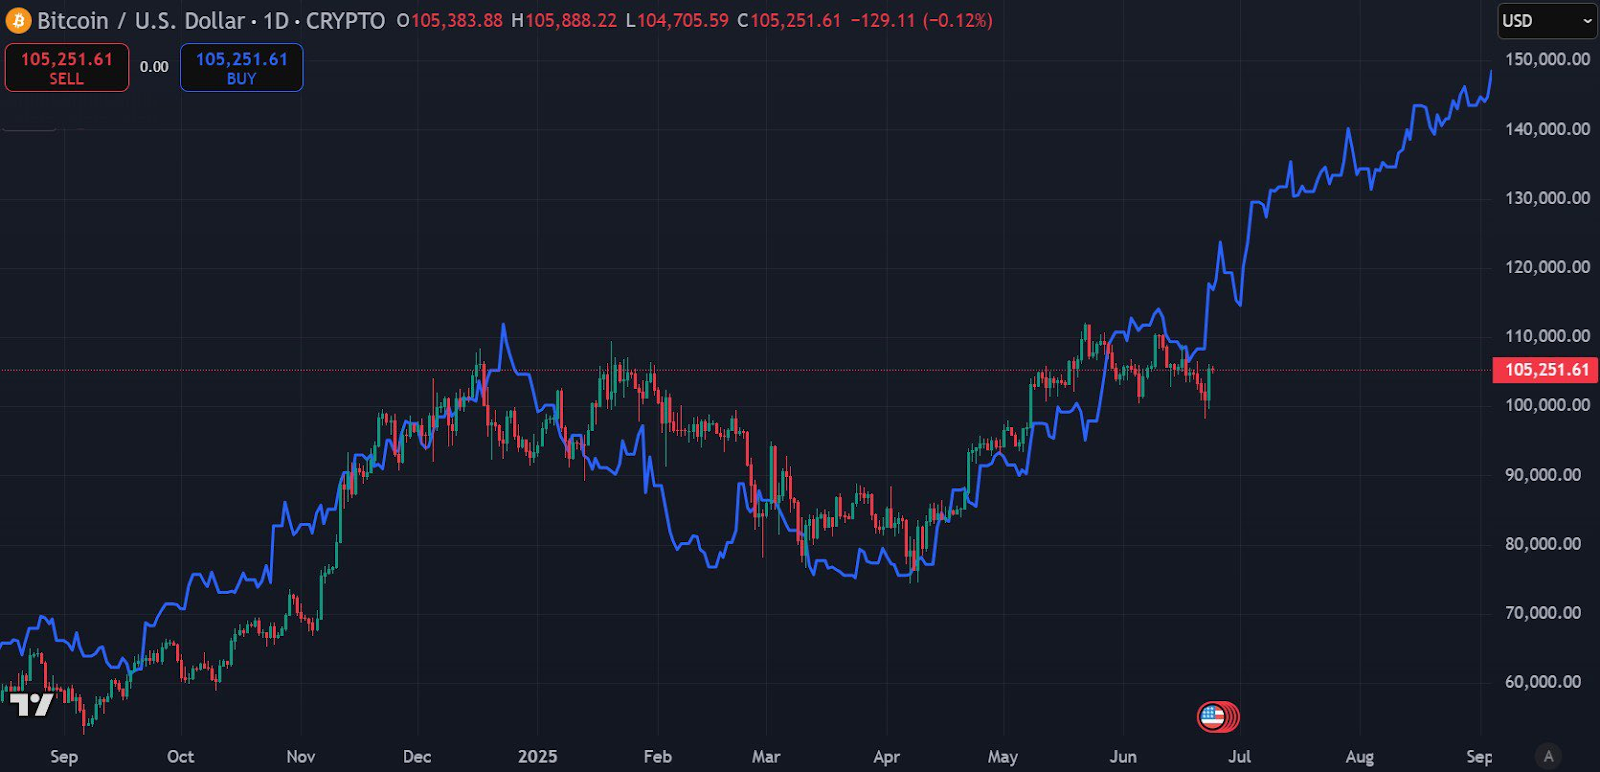The height and width of the screenshot is (772, 1600).
Task: Open the US flag economic event marker
Action: 1213,716
